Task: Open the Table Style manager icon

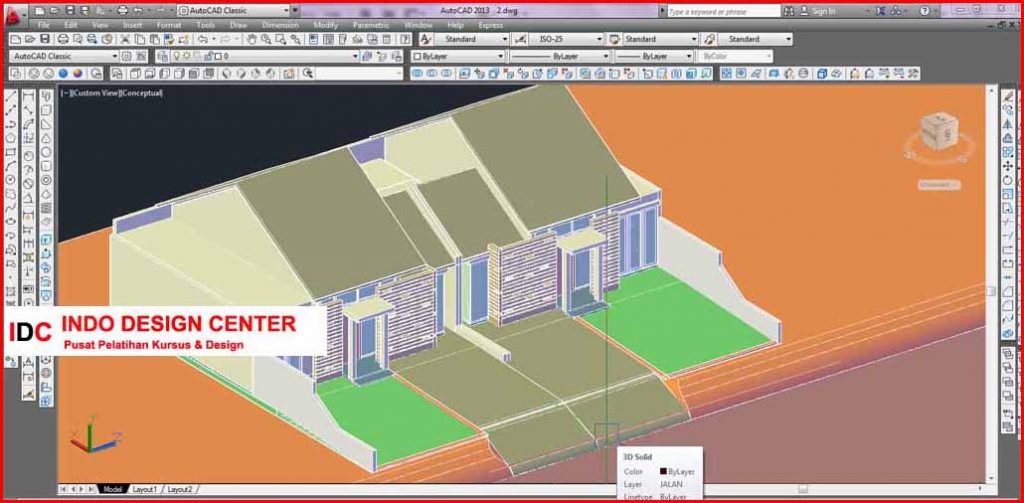Action: (614, 39)
